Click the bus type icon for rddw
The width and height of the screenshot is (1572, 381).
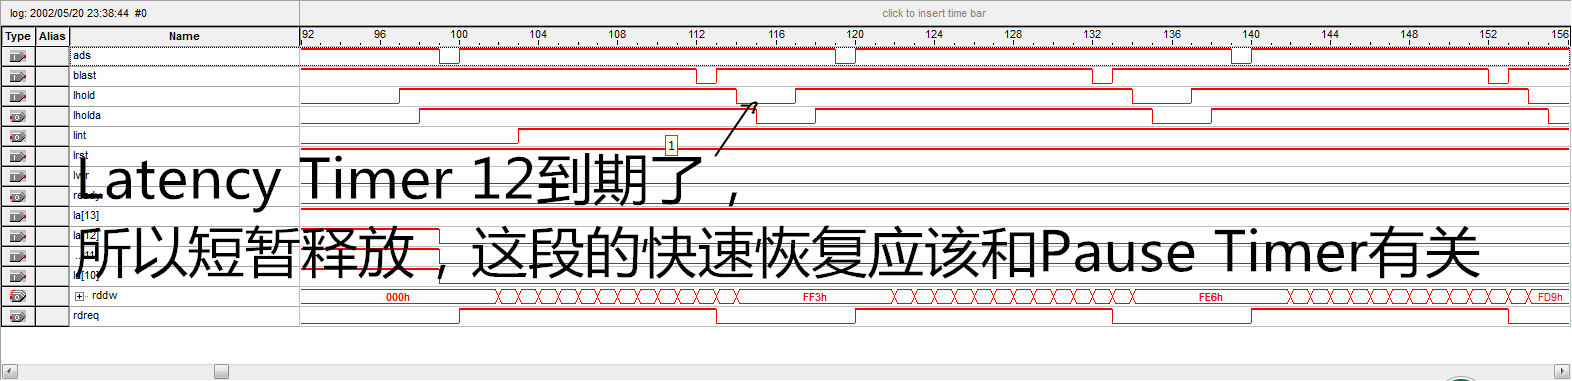[17, 296]
